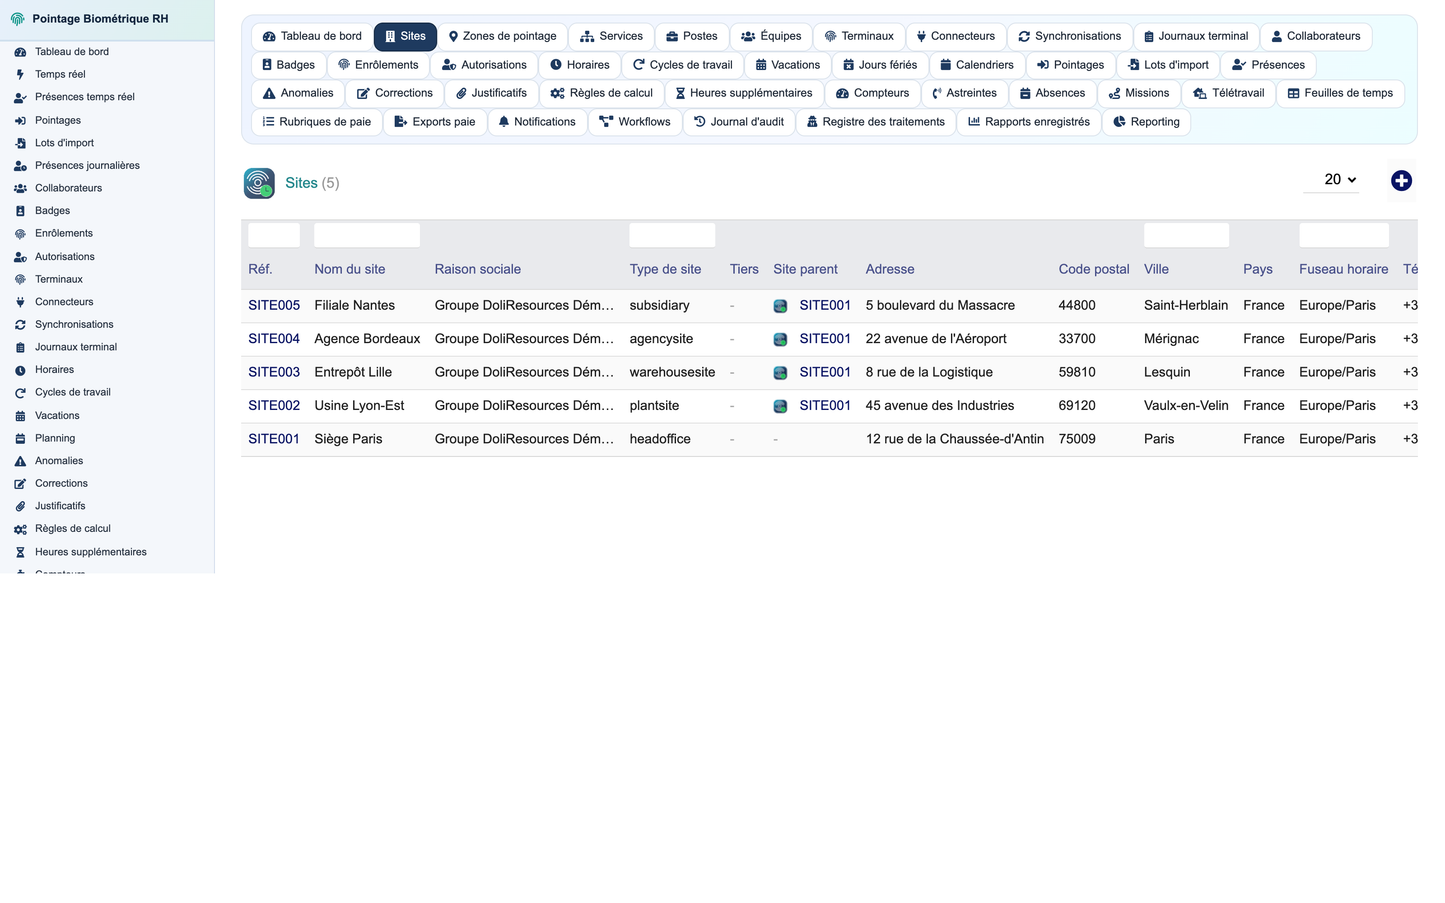This screenshot has width=1445, height=903.
Task: Click the Ville filter input field
Action: tap(1186, 235)
